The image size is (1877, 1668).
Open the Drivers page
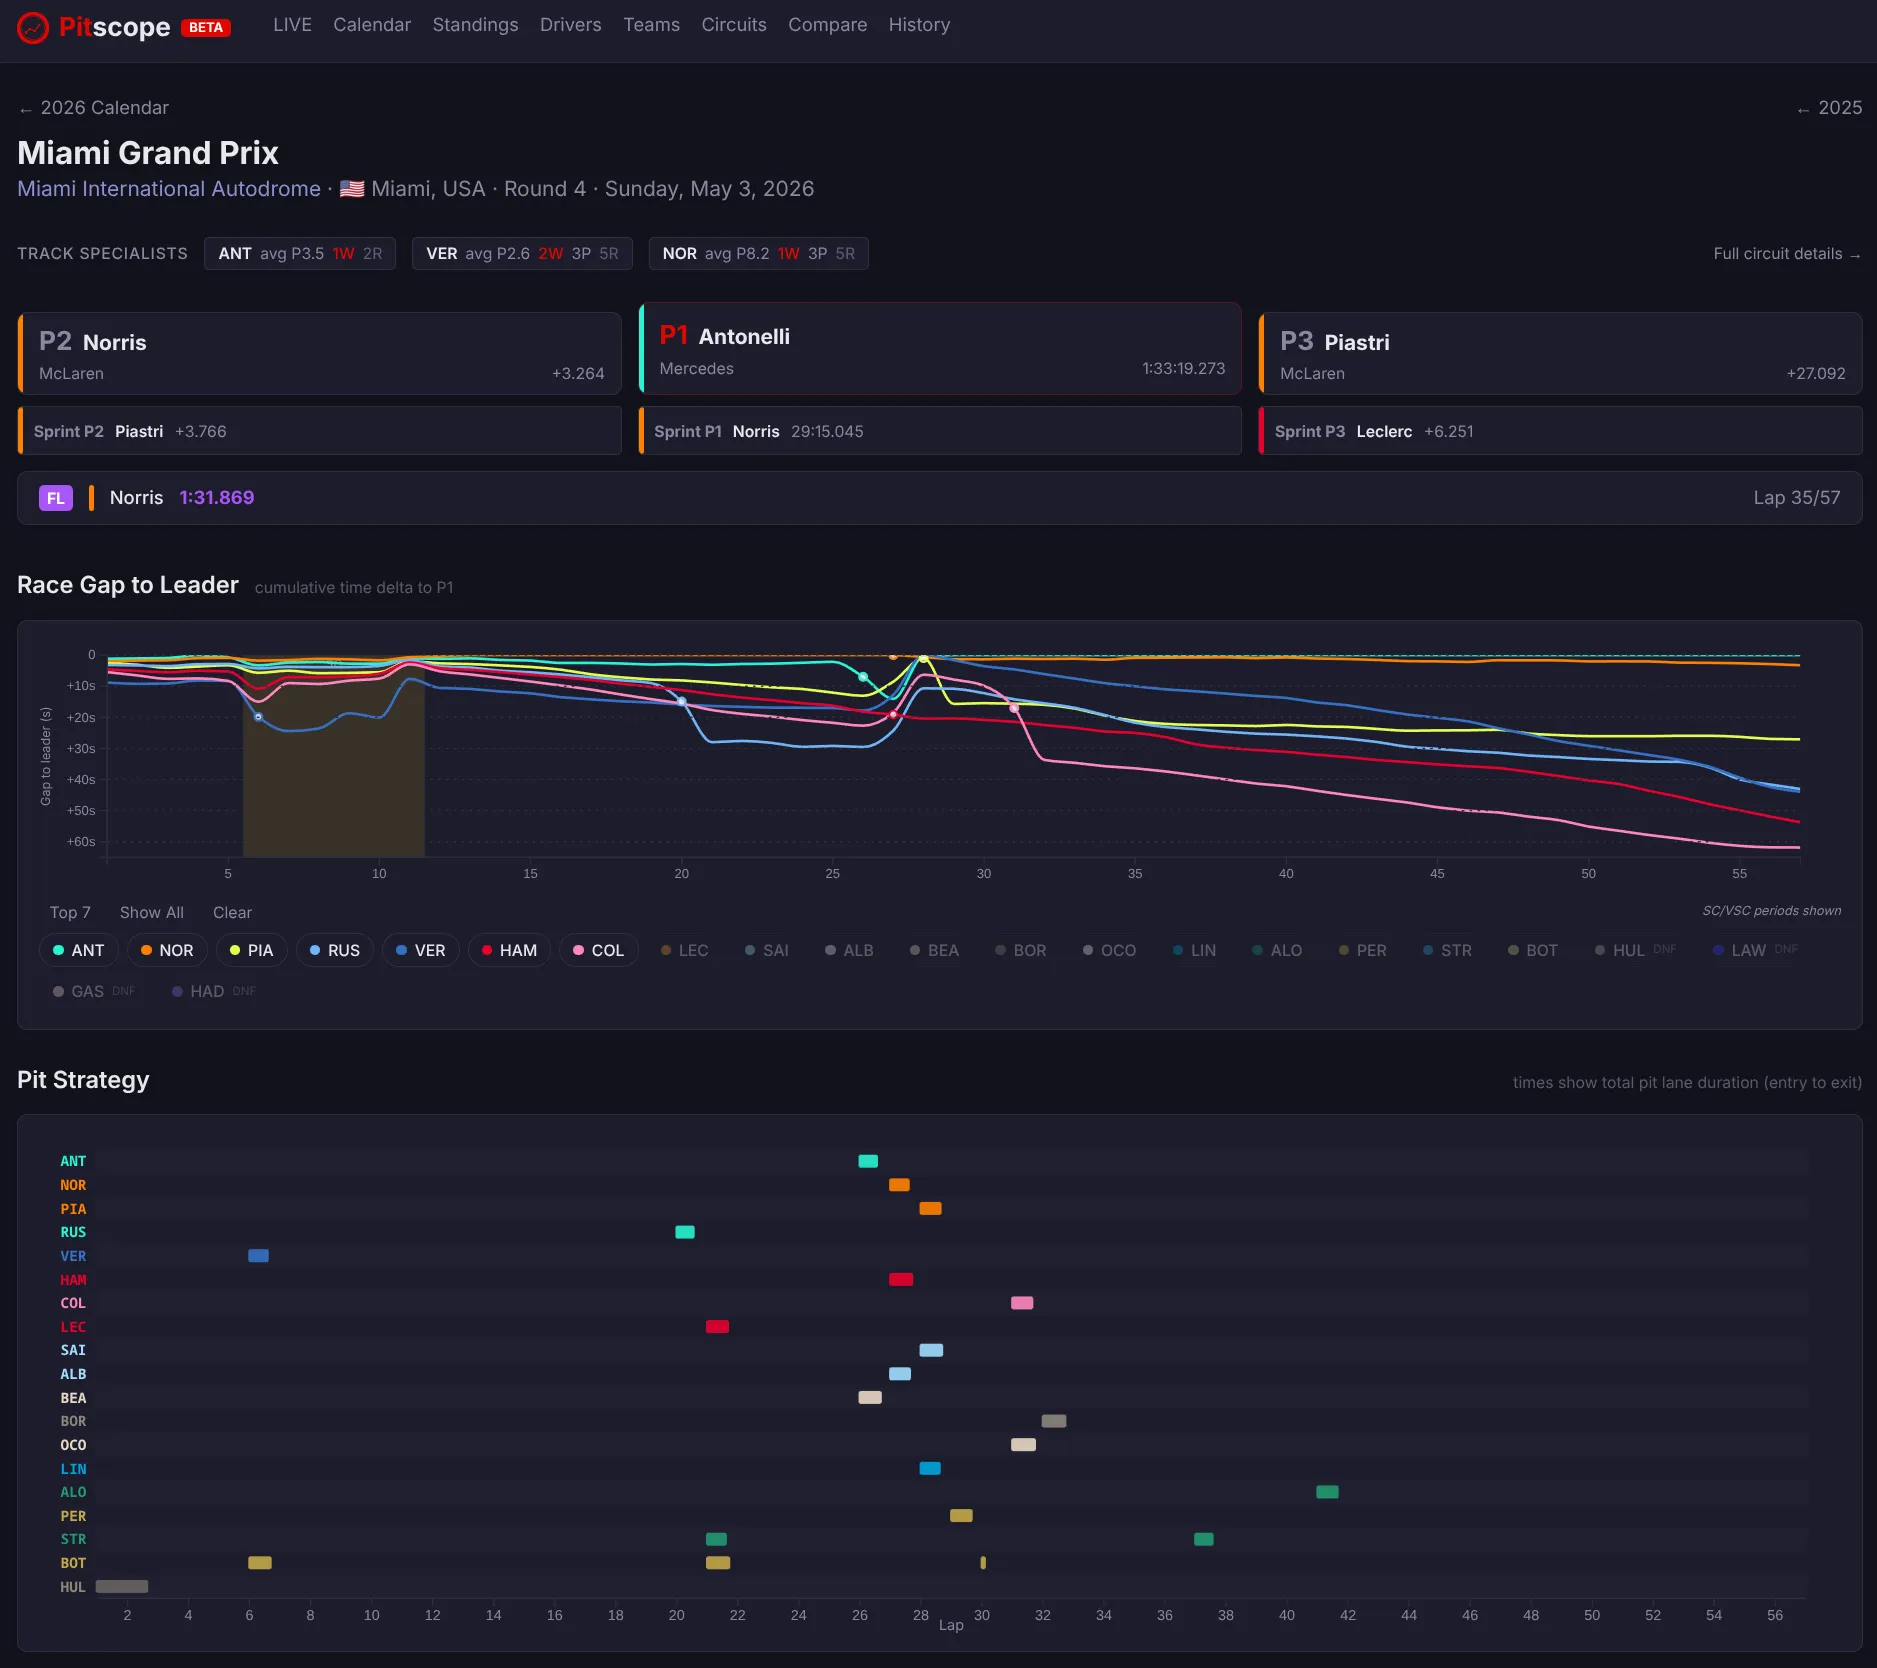(x=571, y=25)
